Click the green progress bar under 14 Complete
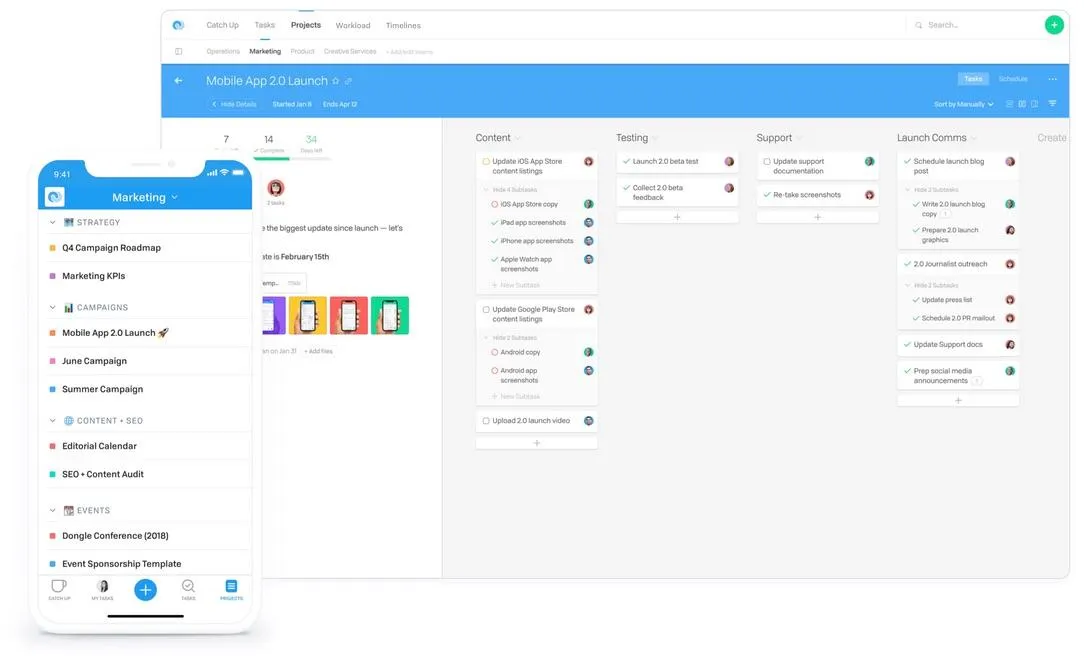 coord(272,158)
